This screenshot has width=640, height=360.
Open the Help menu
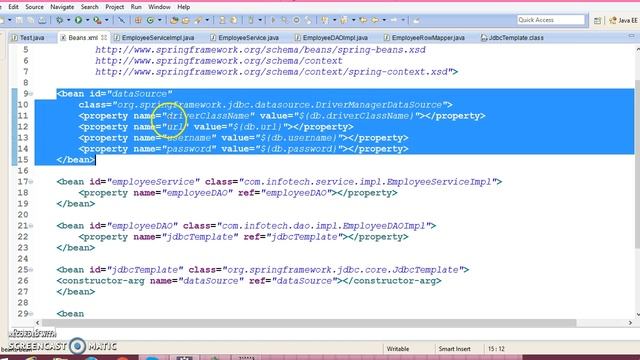[x=184, y=7]
